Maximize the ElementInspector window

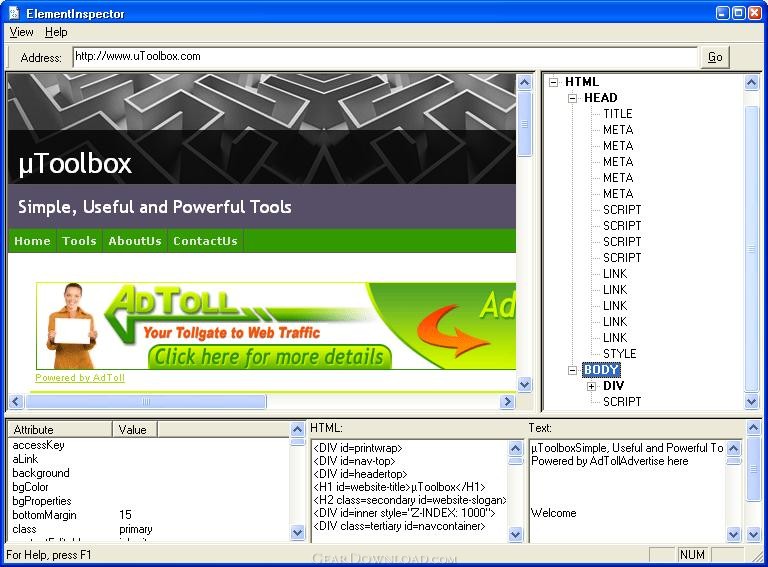pos(739,13)
